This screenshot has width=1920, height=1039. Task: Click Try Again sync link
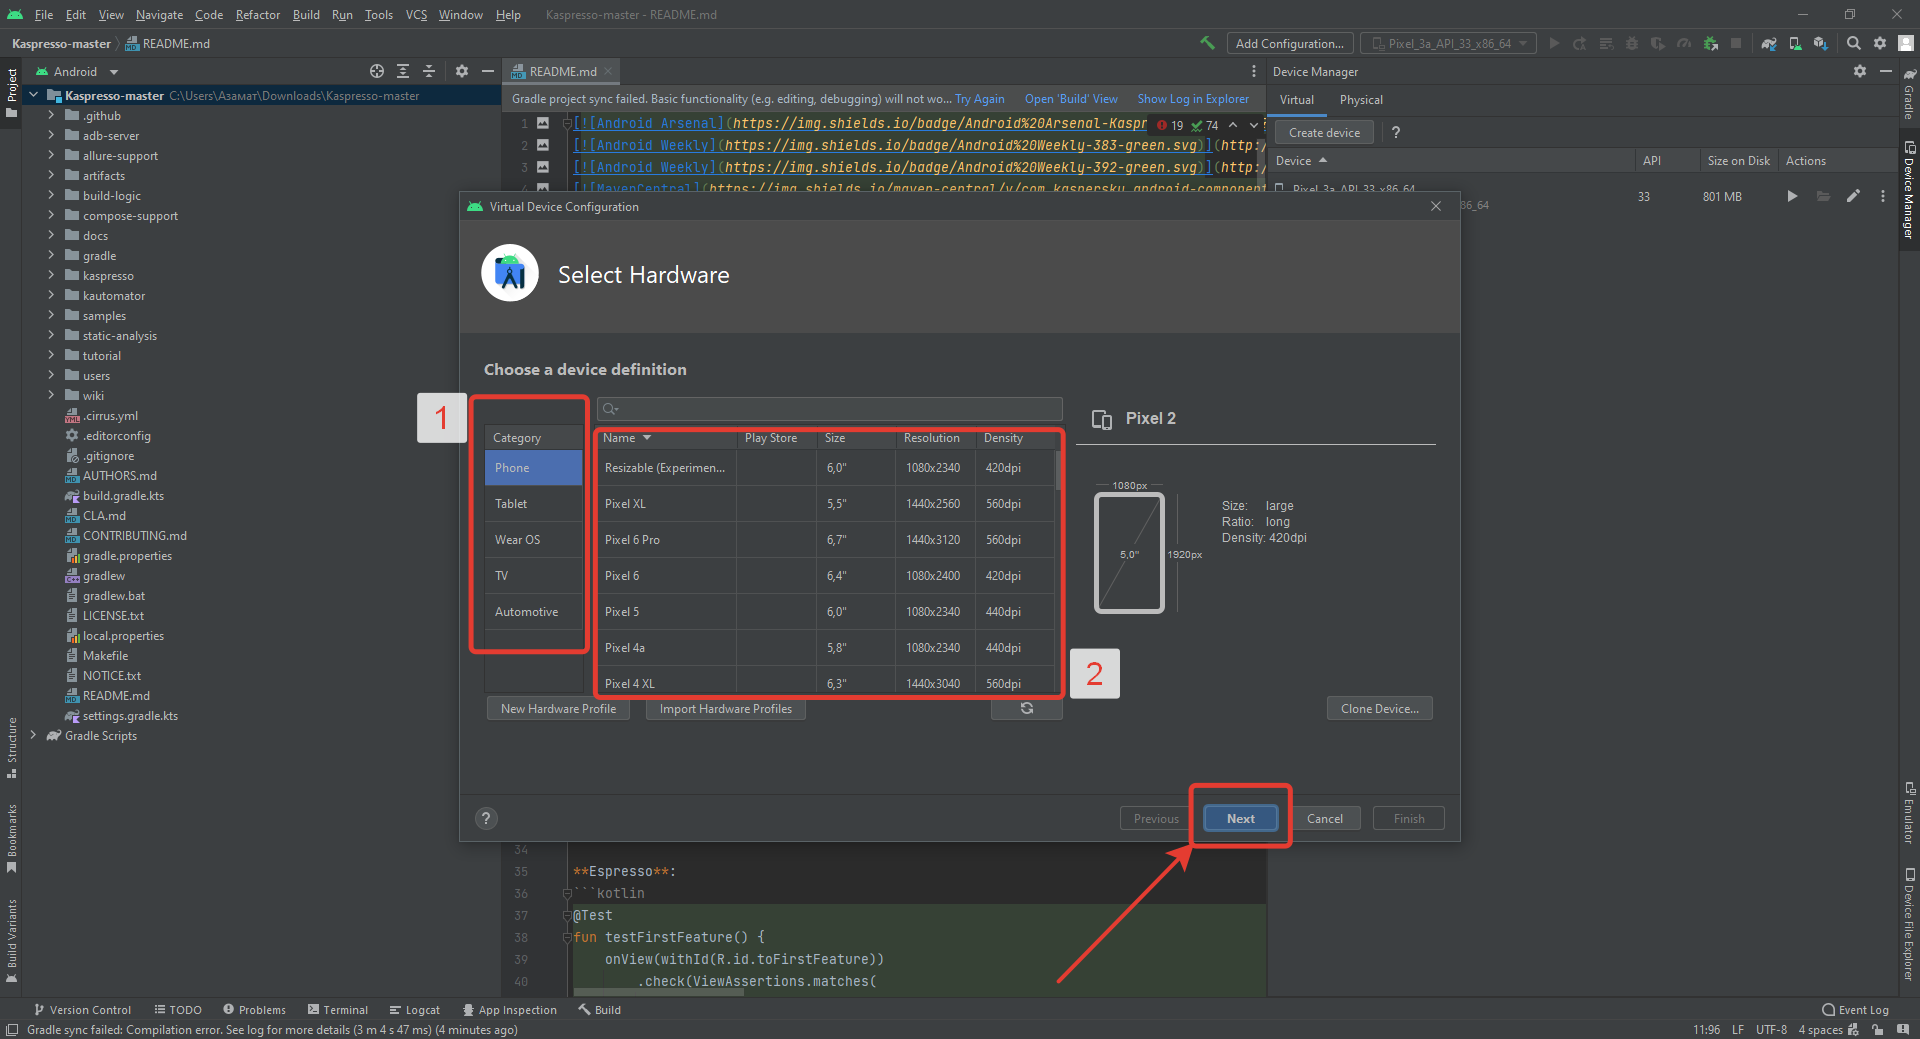coord(979,99)
